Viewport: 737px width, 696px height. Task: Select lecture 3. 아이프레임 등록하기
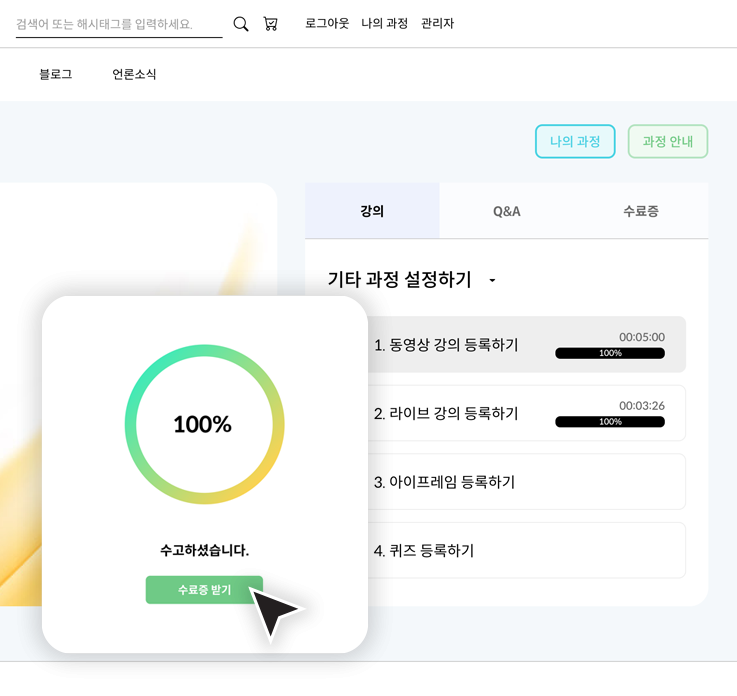pyautogui.click(x=525, y=482)
